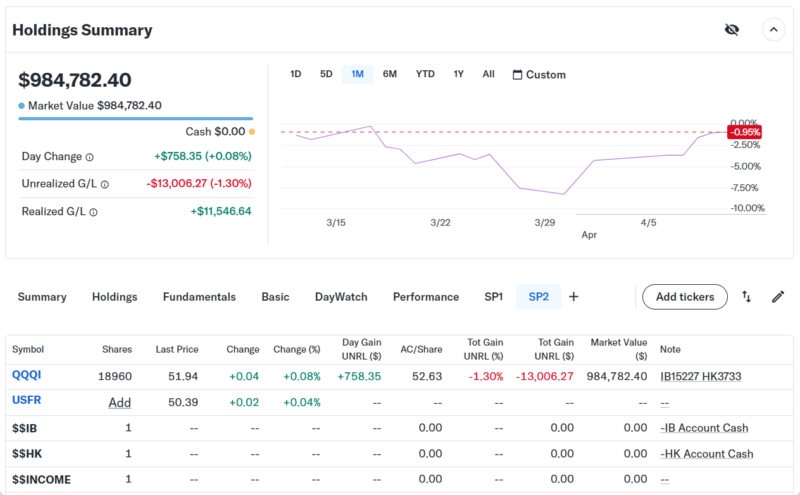Click the sort arrows icon
This screenshot has height=495, width=800.
point(746,297)
